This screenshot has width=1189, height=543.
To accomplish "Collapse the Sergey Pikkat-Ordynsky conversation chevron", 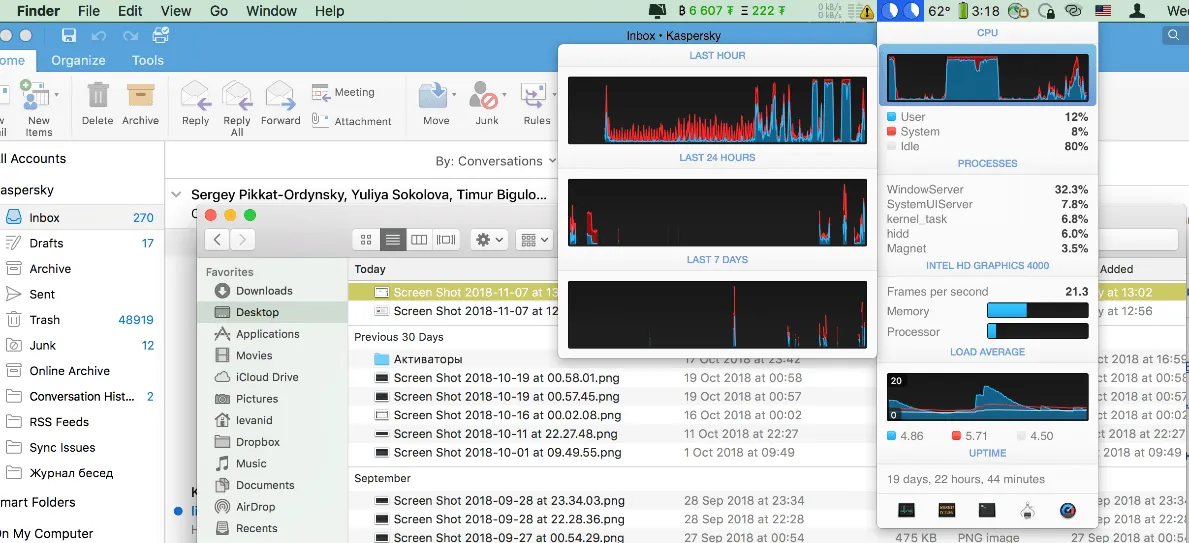I will (176, 194).
